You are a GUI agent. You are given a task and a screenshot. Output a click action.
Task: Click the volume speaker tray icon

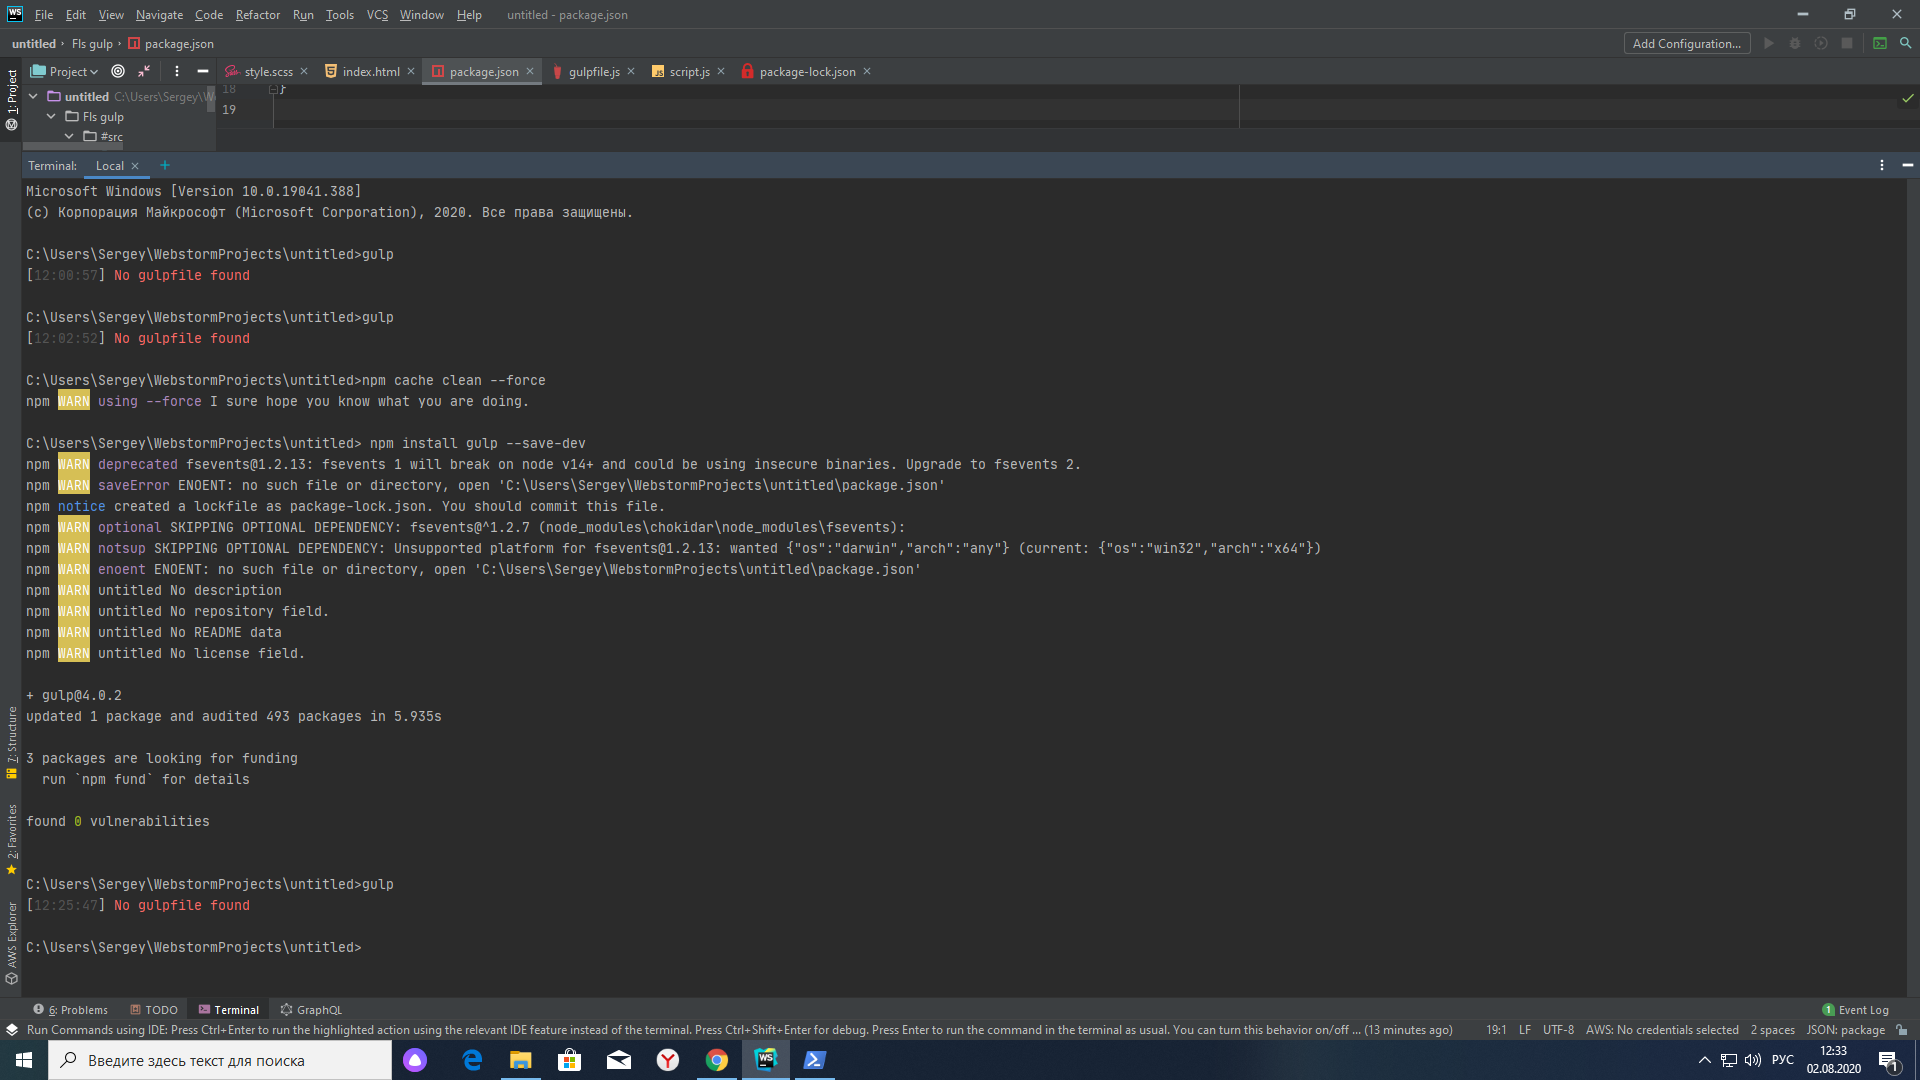(x=1753, y=1060)
